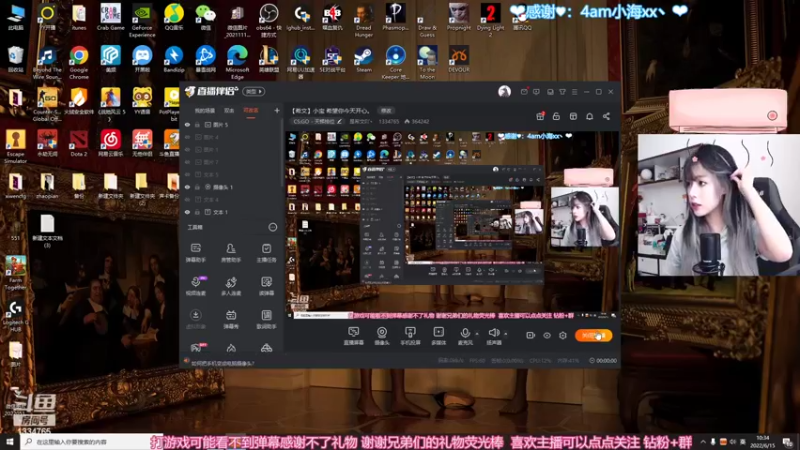
Task: Add a camera source from bottom bar
Action: (x=382, y=336)
